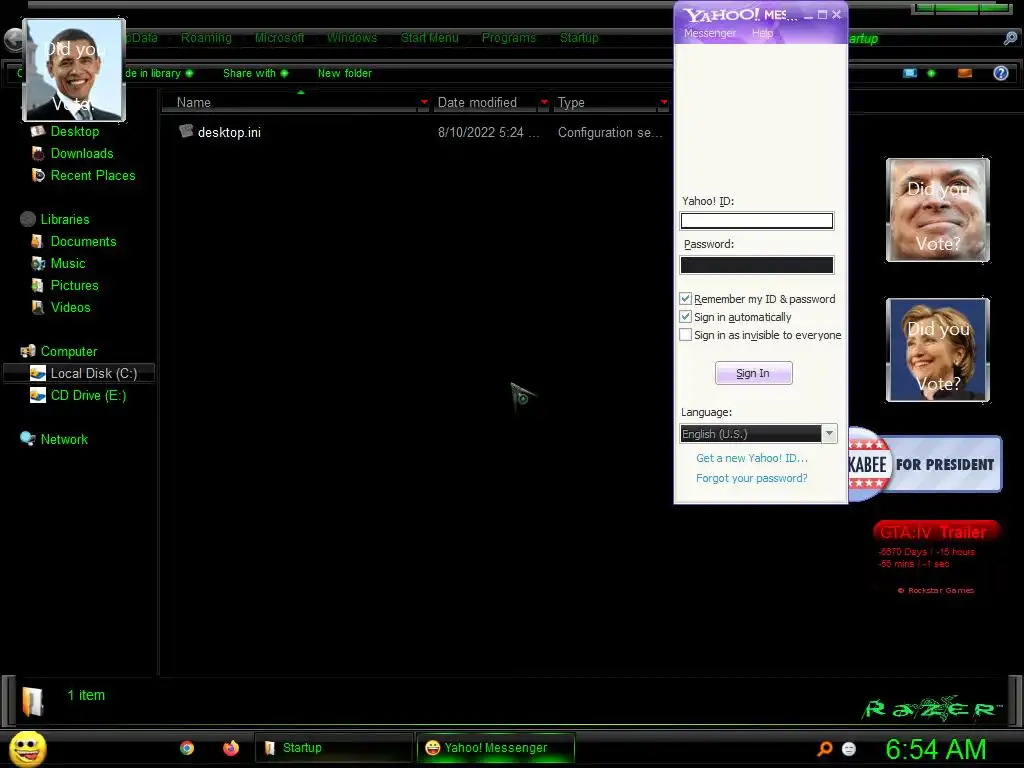Click Forgot your password link
1024x768 pixels.
click(x=751, y=478)
